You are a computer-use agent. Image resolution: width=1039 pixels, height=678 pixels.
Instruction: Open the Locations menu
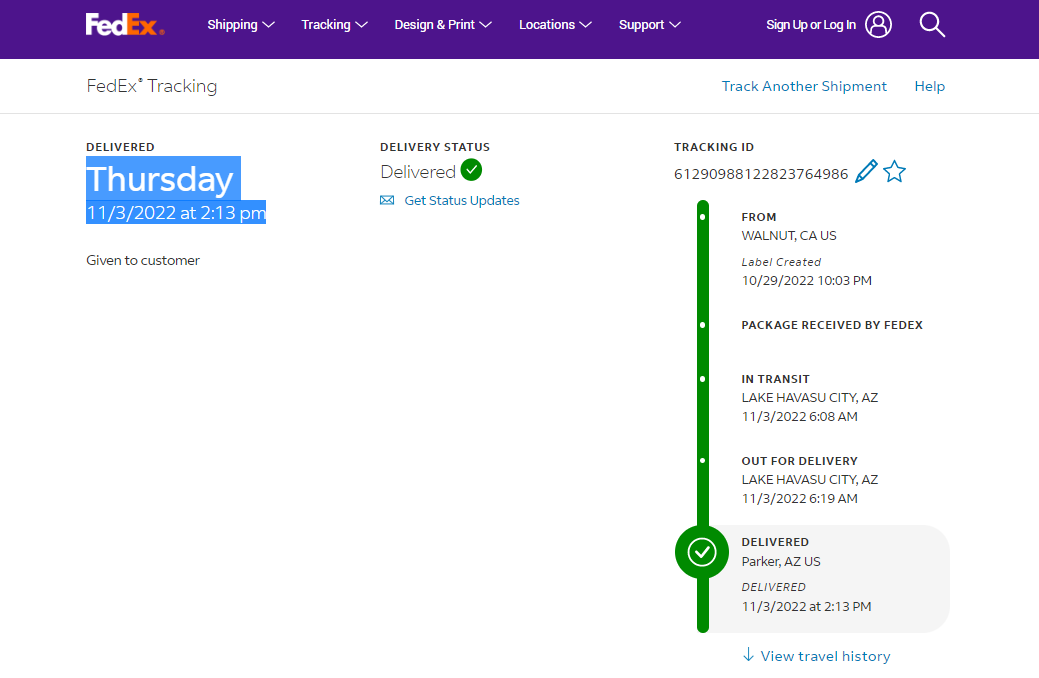(555, 25)
